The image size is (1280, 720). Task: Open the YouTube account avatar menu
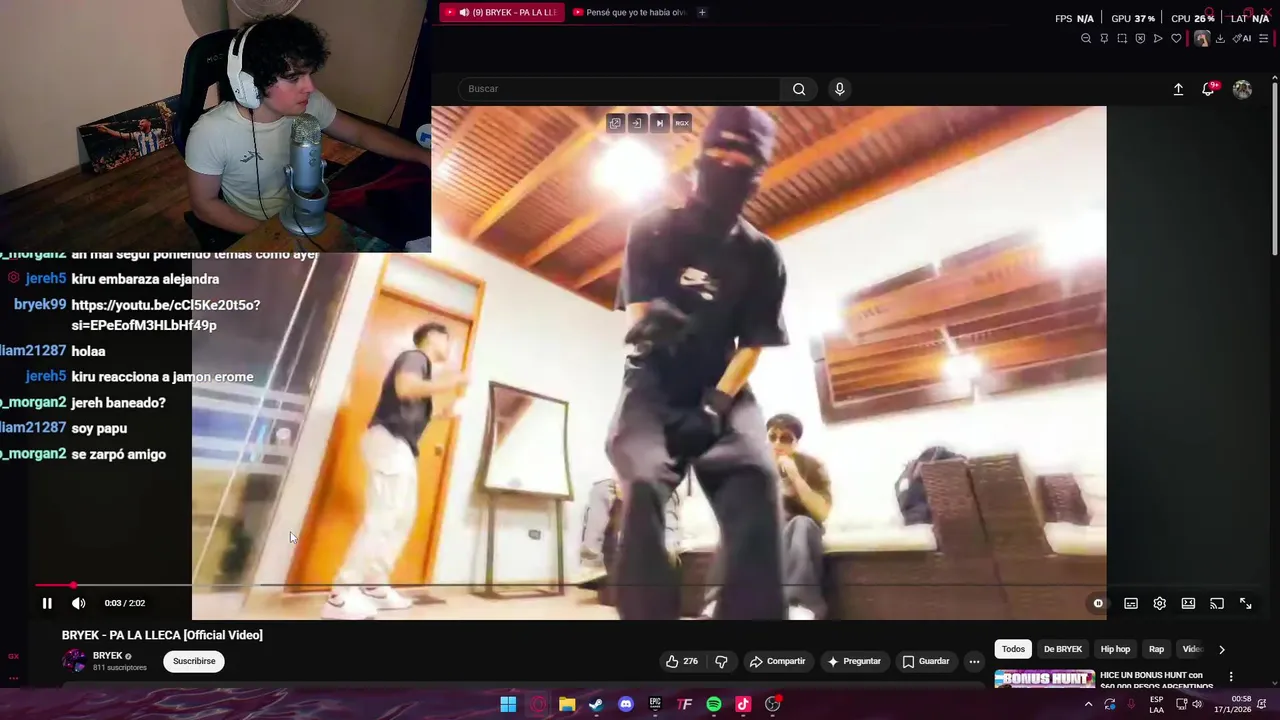tap(1242, 89)
